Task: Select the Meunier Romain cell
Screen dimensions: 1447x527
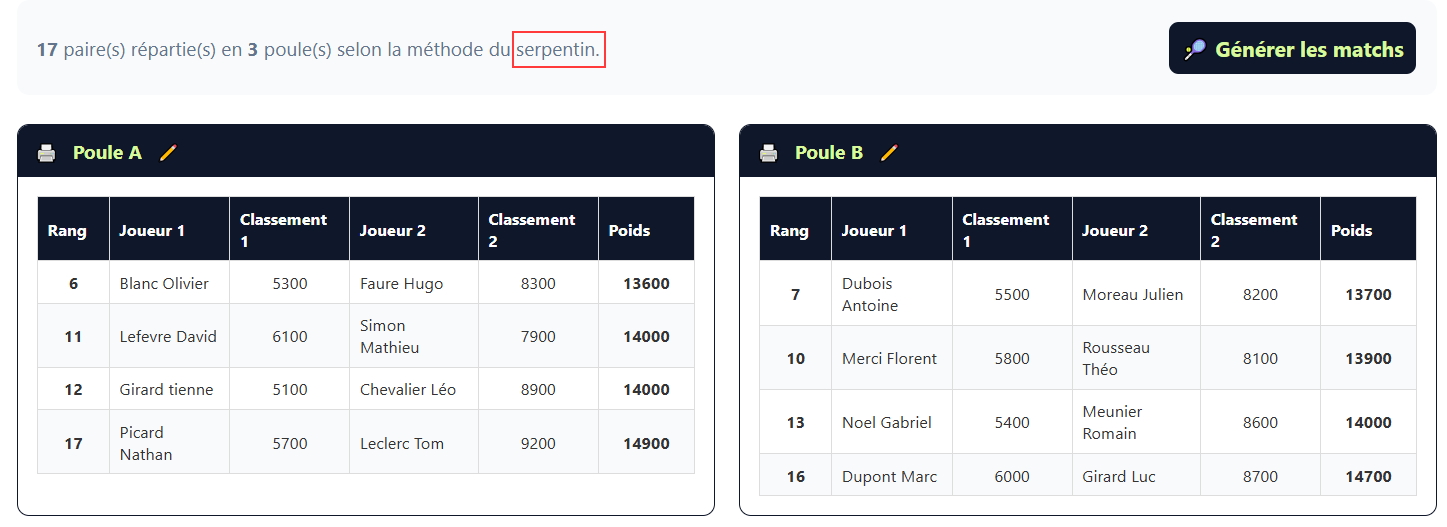Action: pos(1110,423)
